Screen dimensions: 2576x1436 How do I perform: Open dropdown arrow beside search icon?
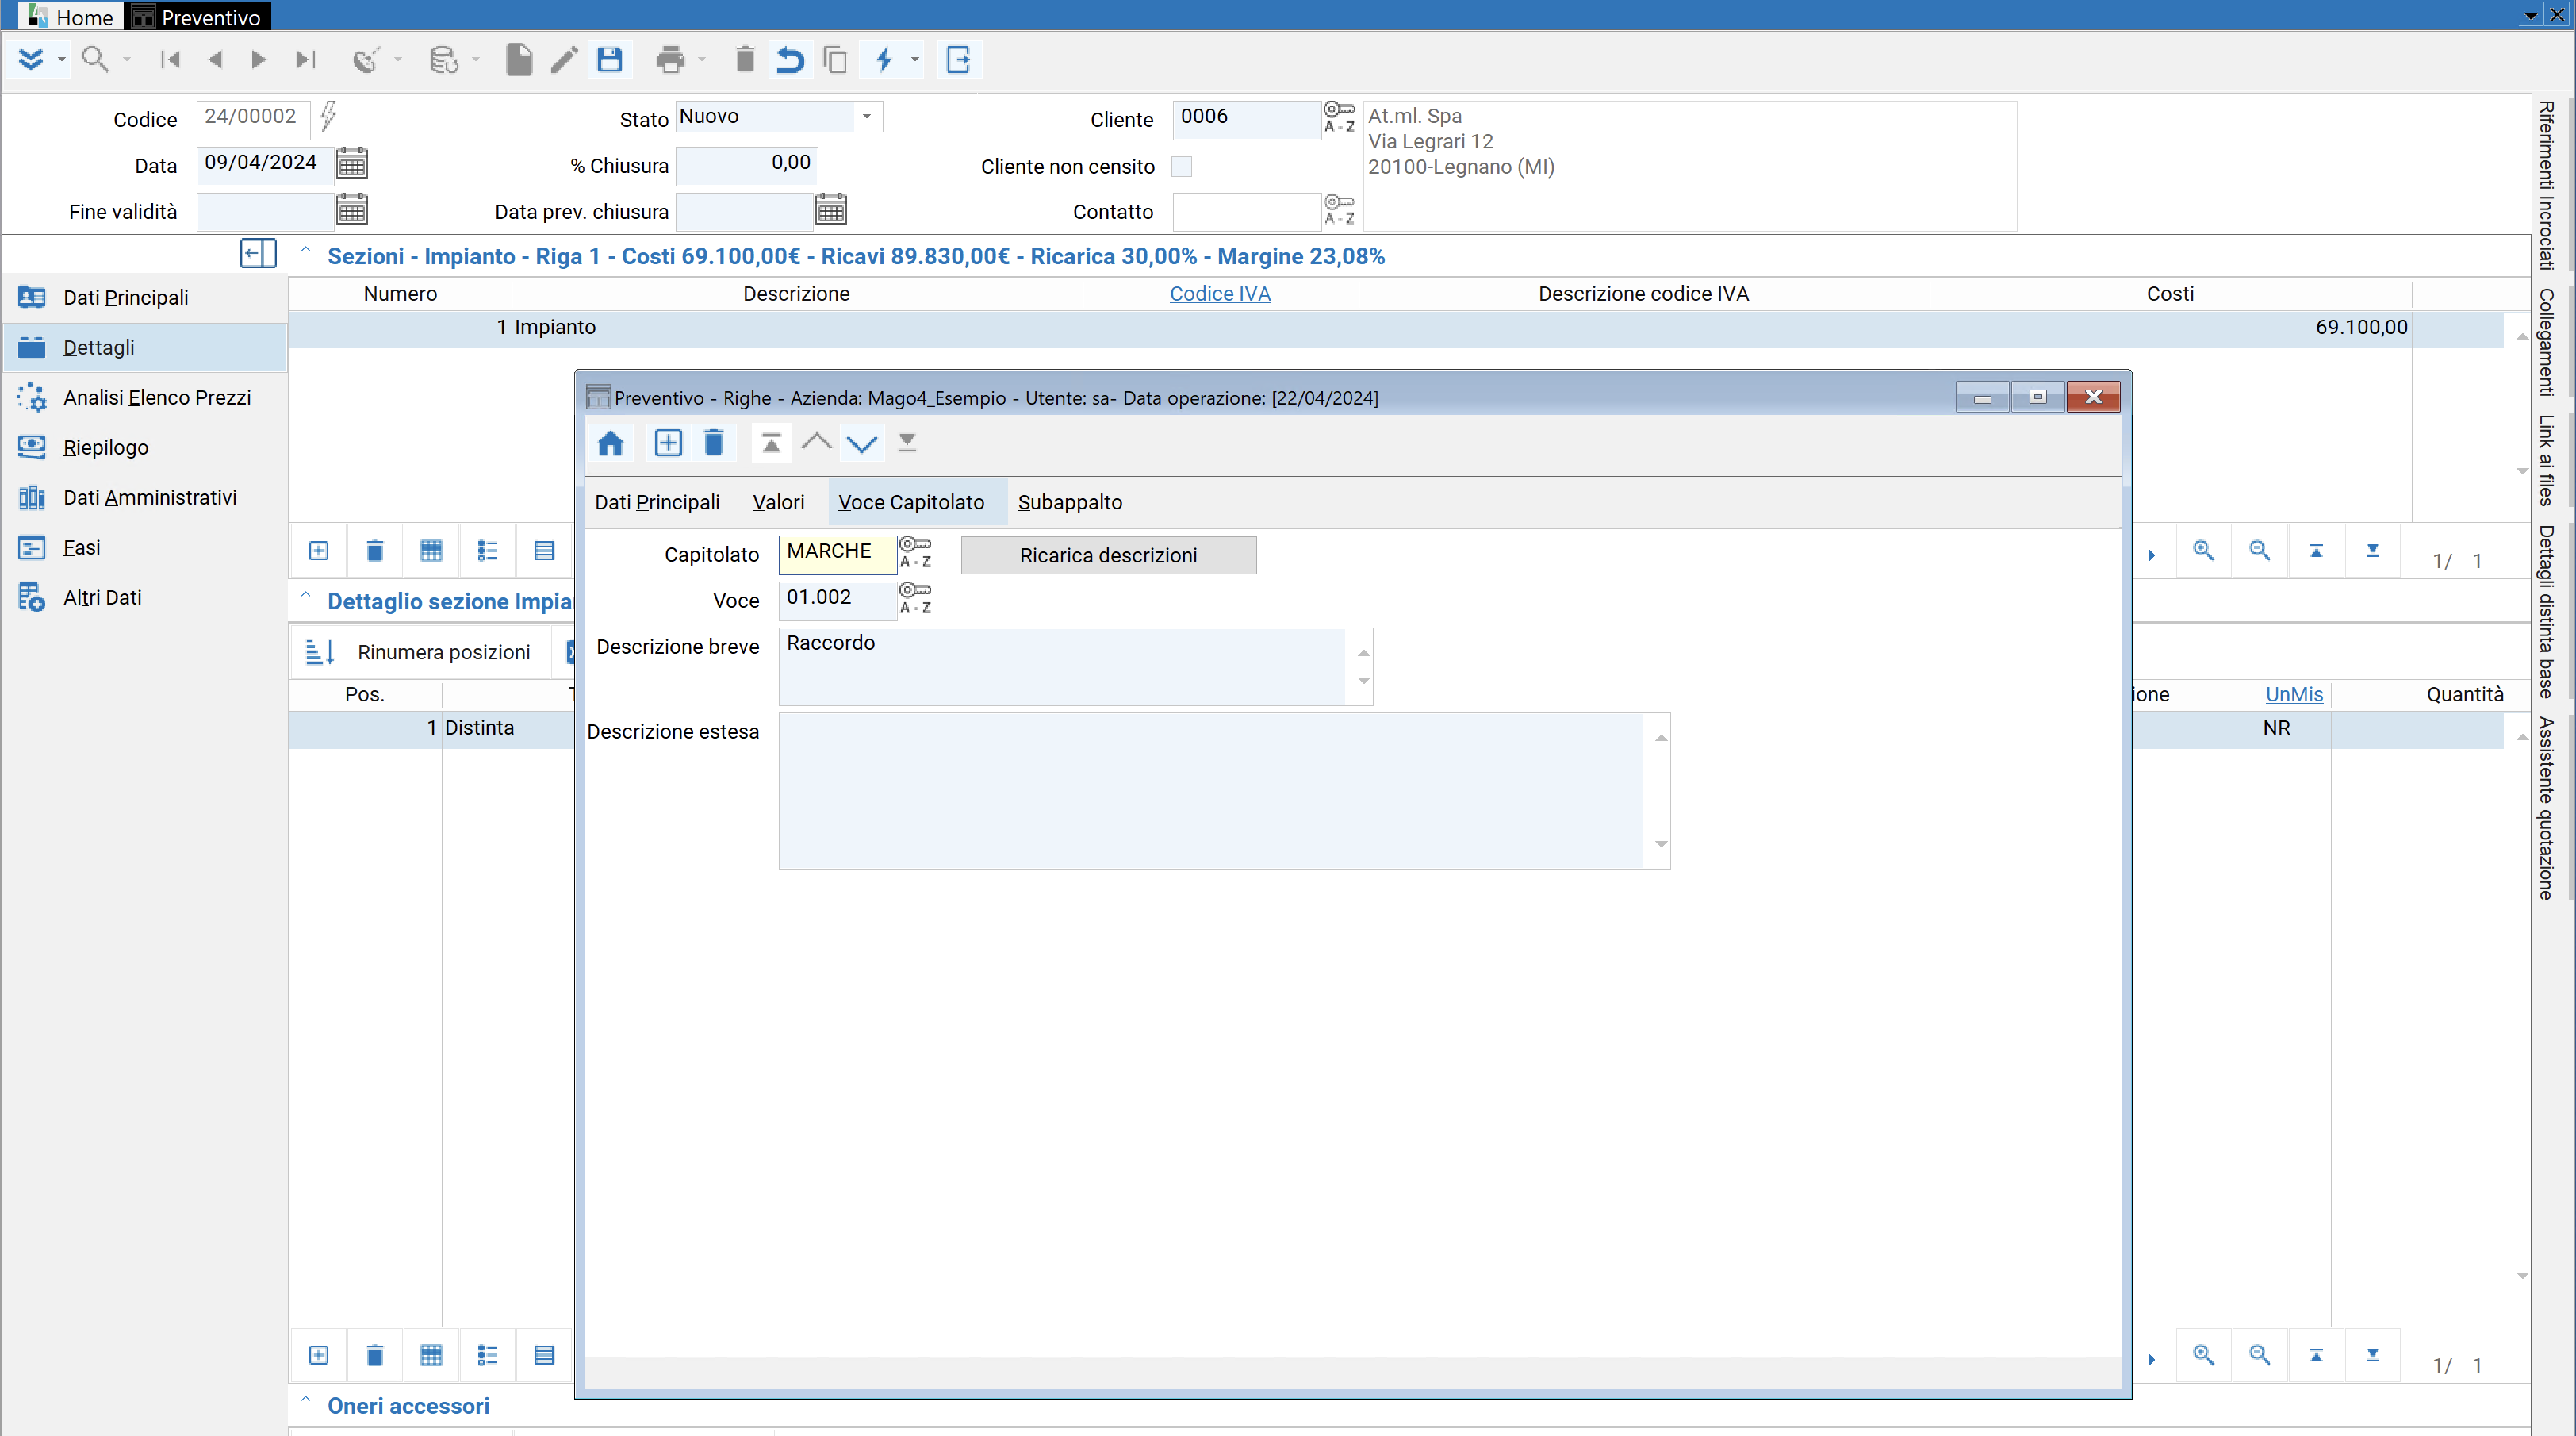127,60
